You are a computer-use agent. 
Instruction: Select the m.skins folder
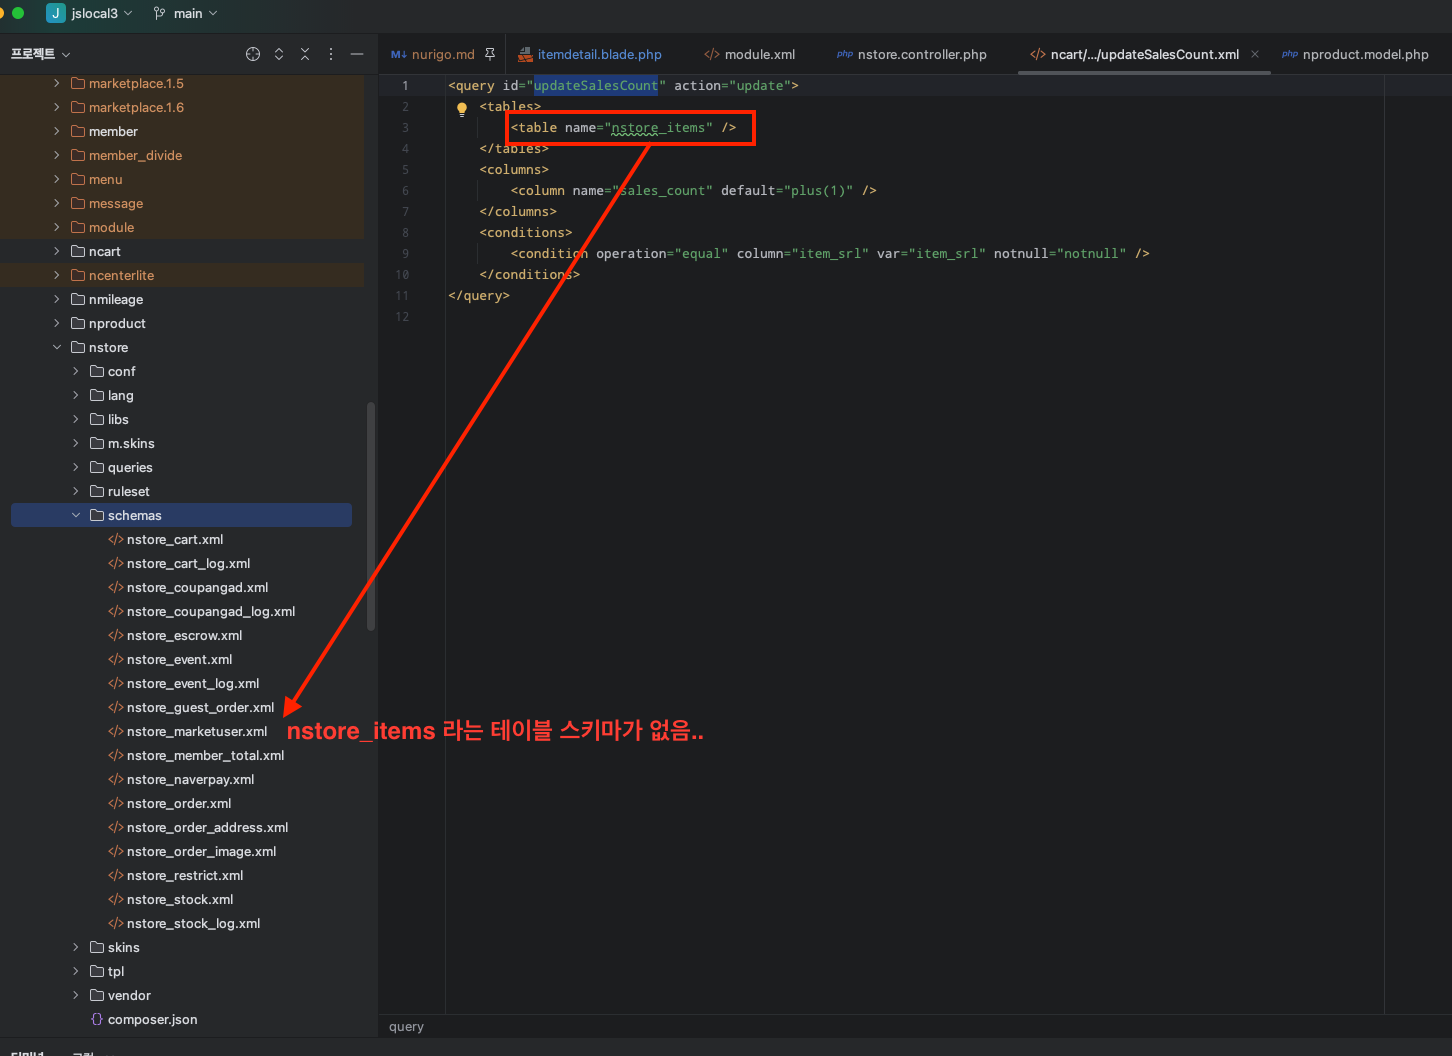[122, 443]
